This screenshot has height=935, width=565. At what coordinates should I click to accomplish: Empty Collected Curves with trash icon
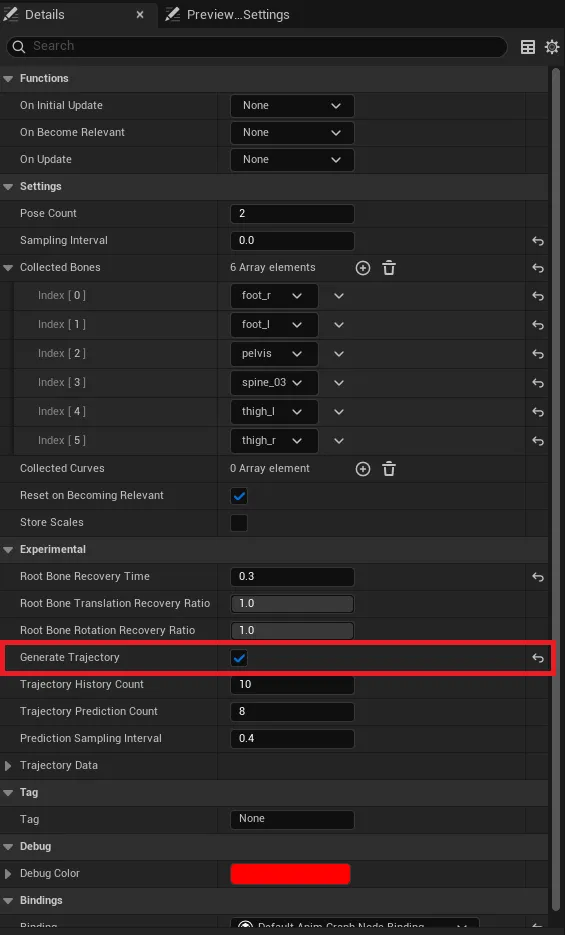click(x=389, y=469)
